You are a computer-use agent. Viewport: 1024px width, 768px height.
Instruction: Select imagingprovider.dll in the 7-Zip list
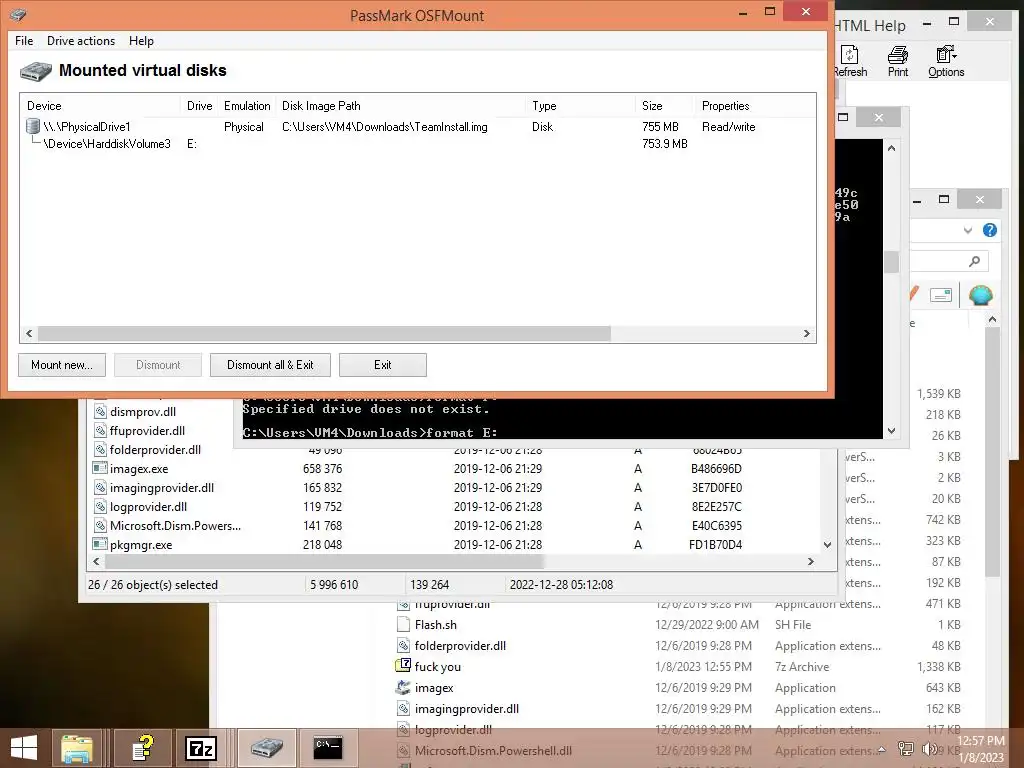(x=161, y=488)
